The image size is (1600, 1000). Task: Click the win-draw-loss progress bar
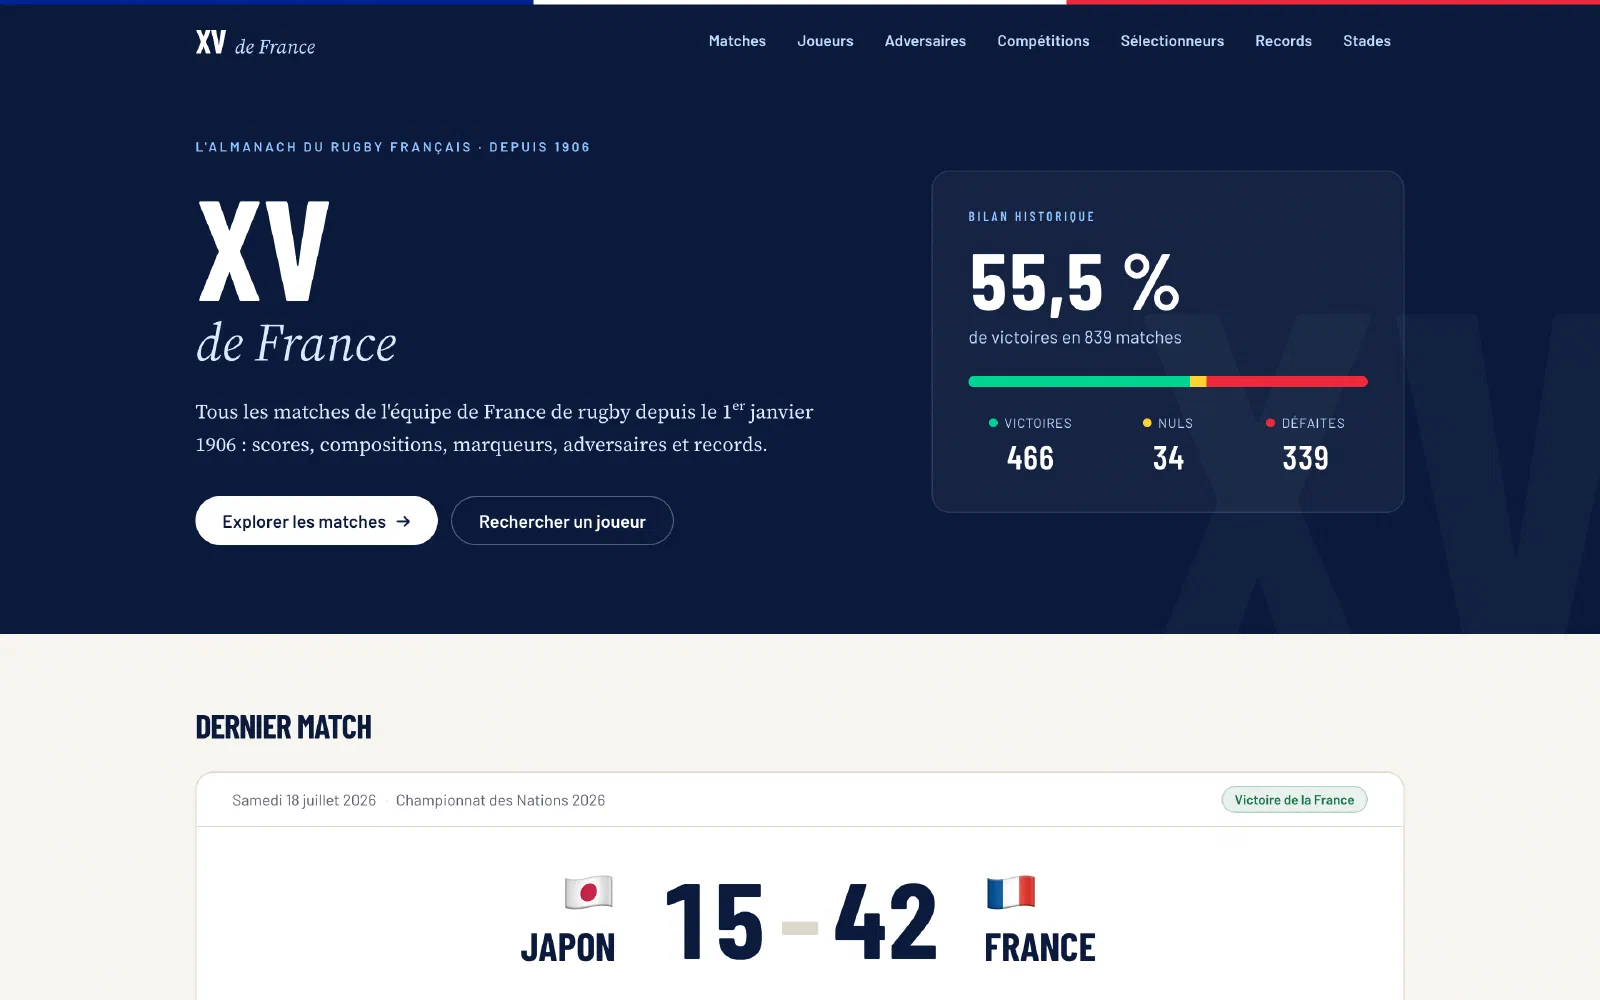[1168, 381]
